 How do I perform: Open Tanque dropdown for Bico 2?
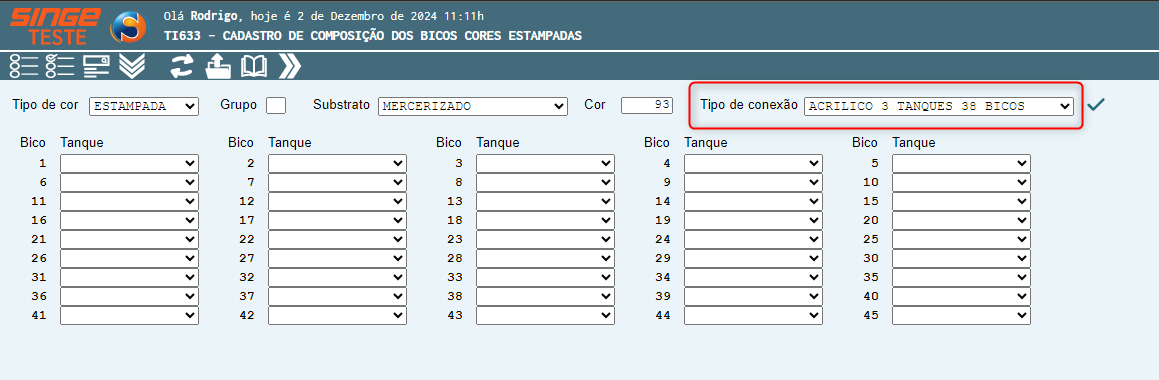[x=337, y=163]
